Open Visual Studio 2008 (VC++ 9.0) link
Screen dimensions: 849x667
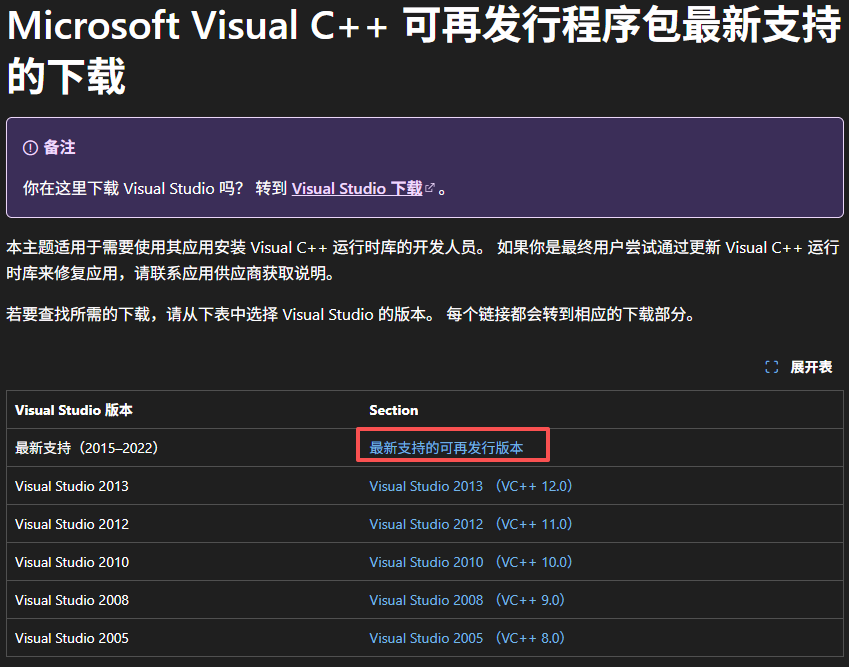pyautogui.click(x=467, y=599)
